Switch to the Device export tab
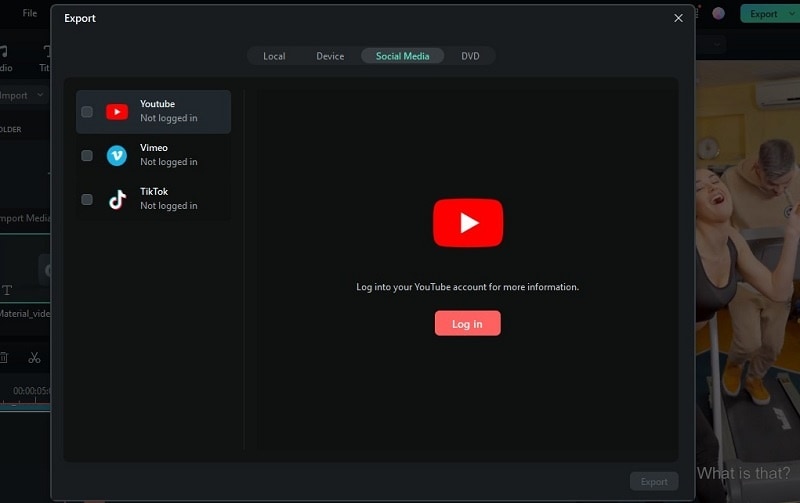This screenshot has height=503, width=800. tap(330, 56)
